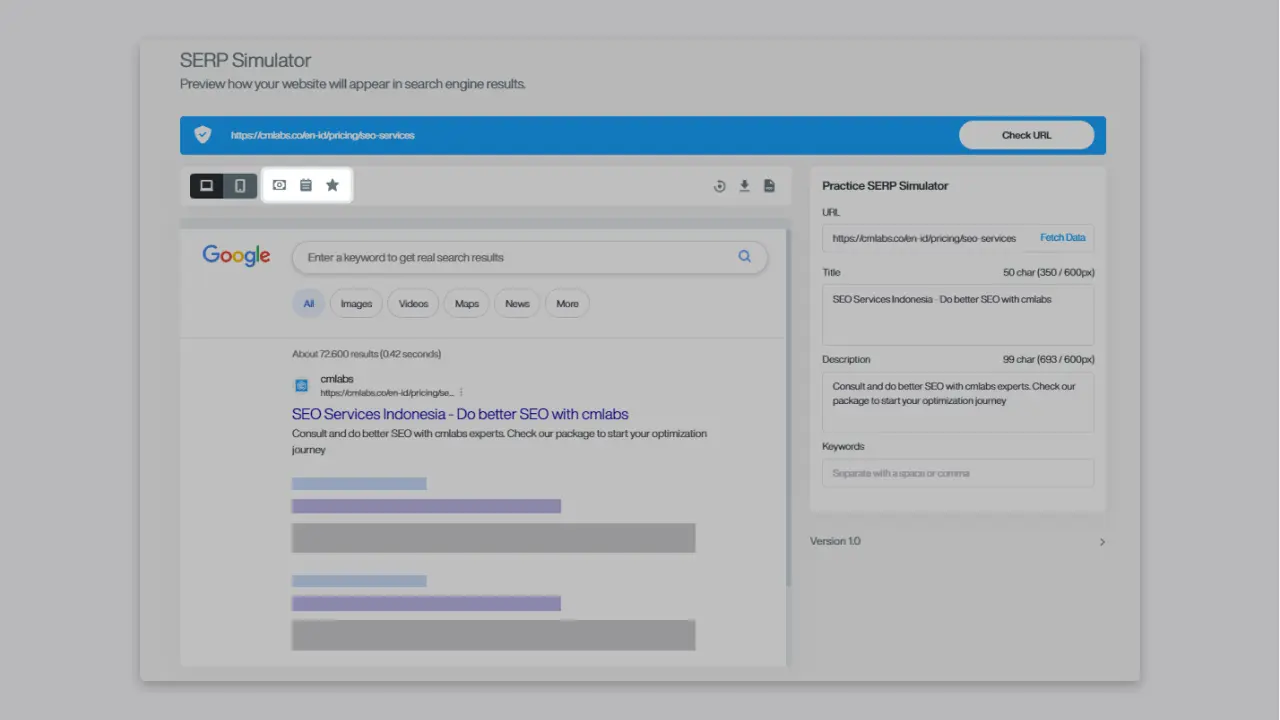Click the shield icon in the blue URL bar
This screenshot has width=1280, height=720.
(x=202, y=134)
